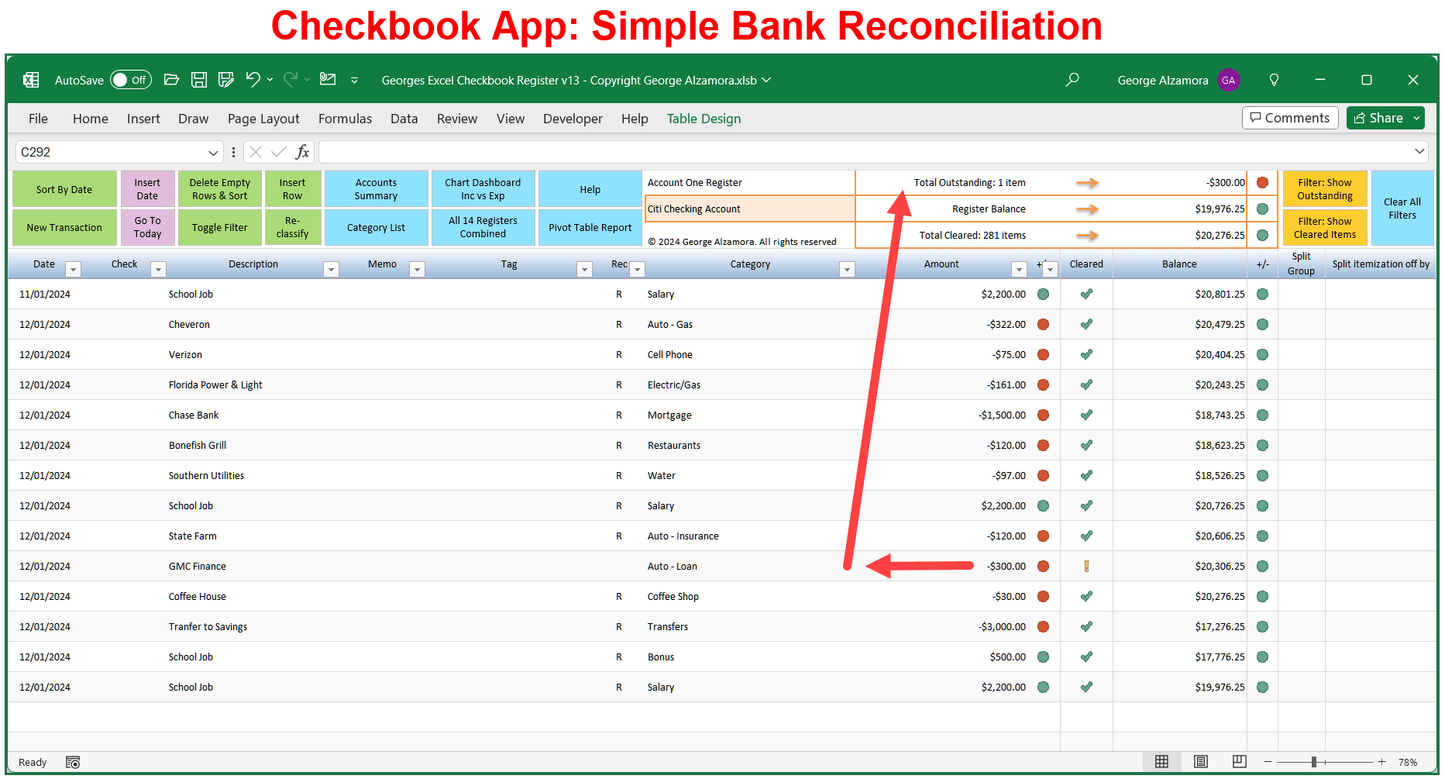Screen dimensions: 1445x779
Task: Click the Insert Function fx icon
Action: click(x=302, y=152)
